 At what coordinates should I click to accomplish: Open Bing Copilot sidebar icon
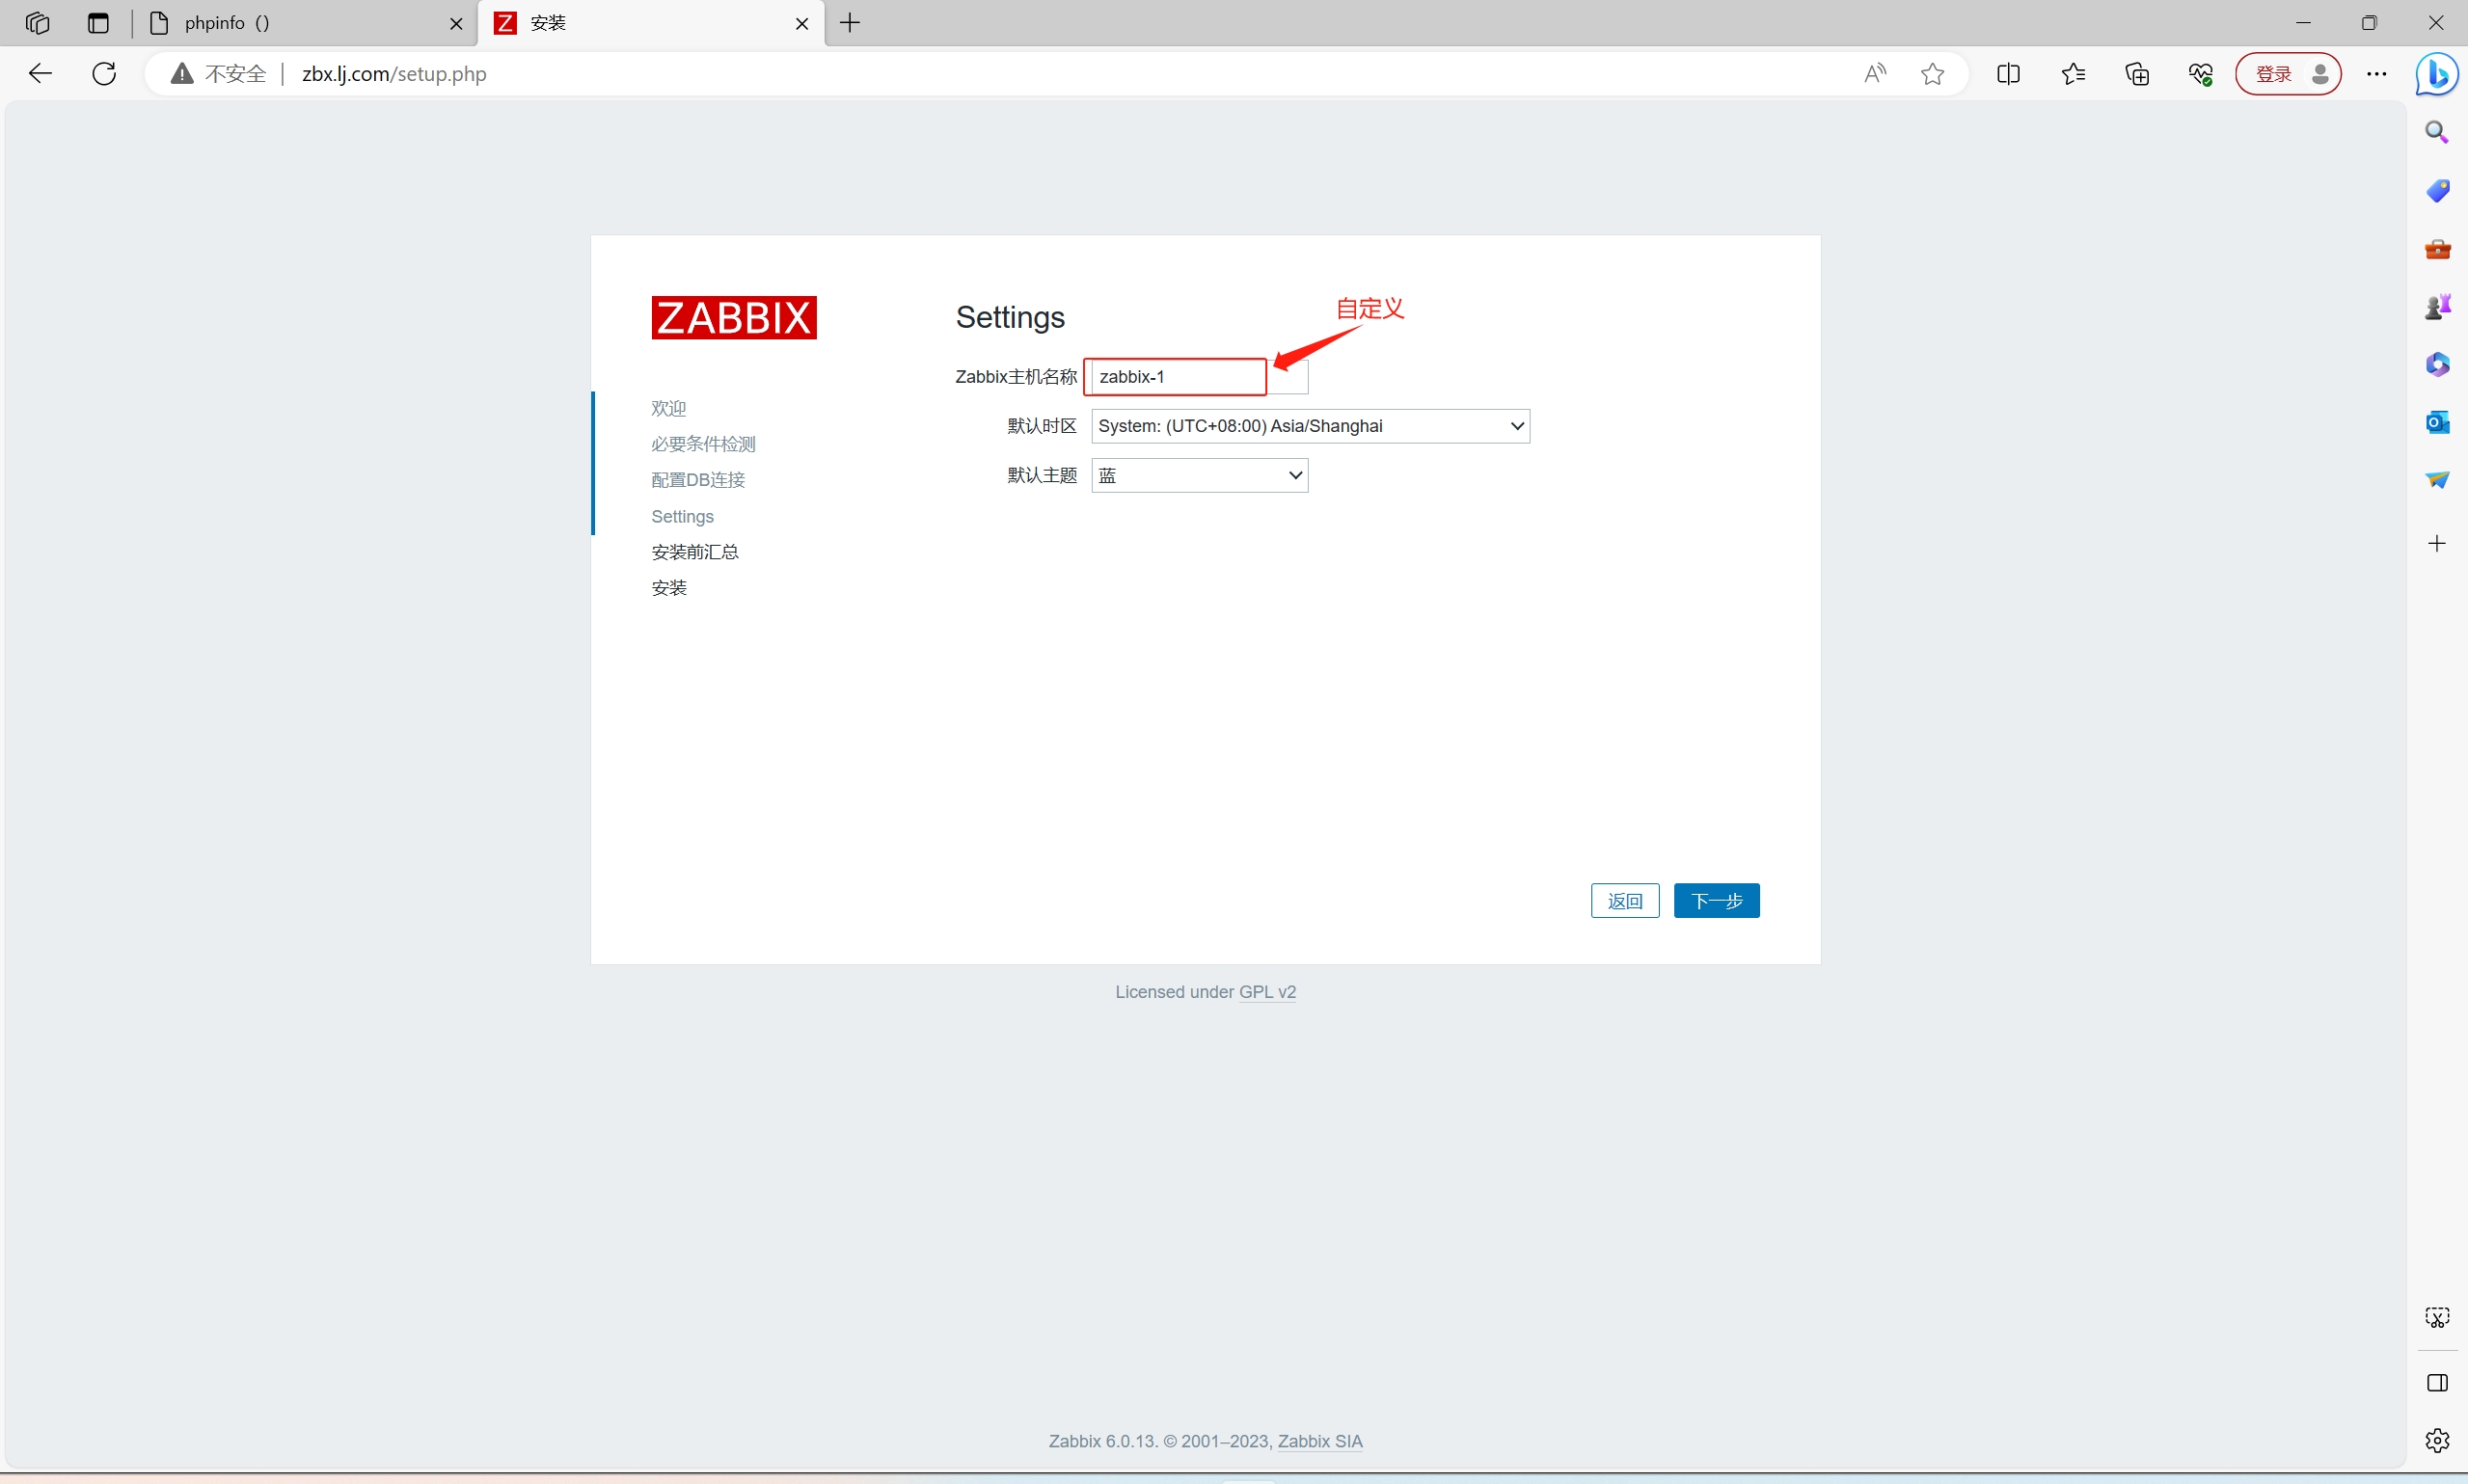[x=2436, y=75]
